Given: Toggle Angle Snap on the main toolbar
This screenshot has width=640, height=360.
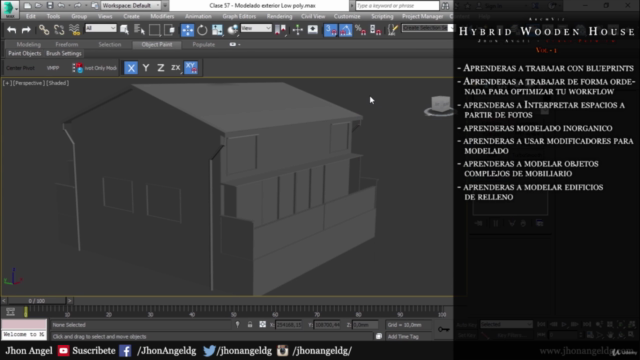Looking at the screenshot, I should click(x=345, y=30).
